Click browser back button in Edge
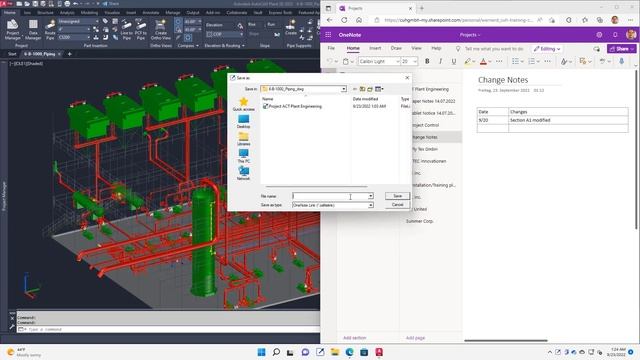Image resolution: width=640 pixels, height=360 pixels. pyautogui.click(x=330, y=20)
